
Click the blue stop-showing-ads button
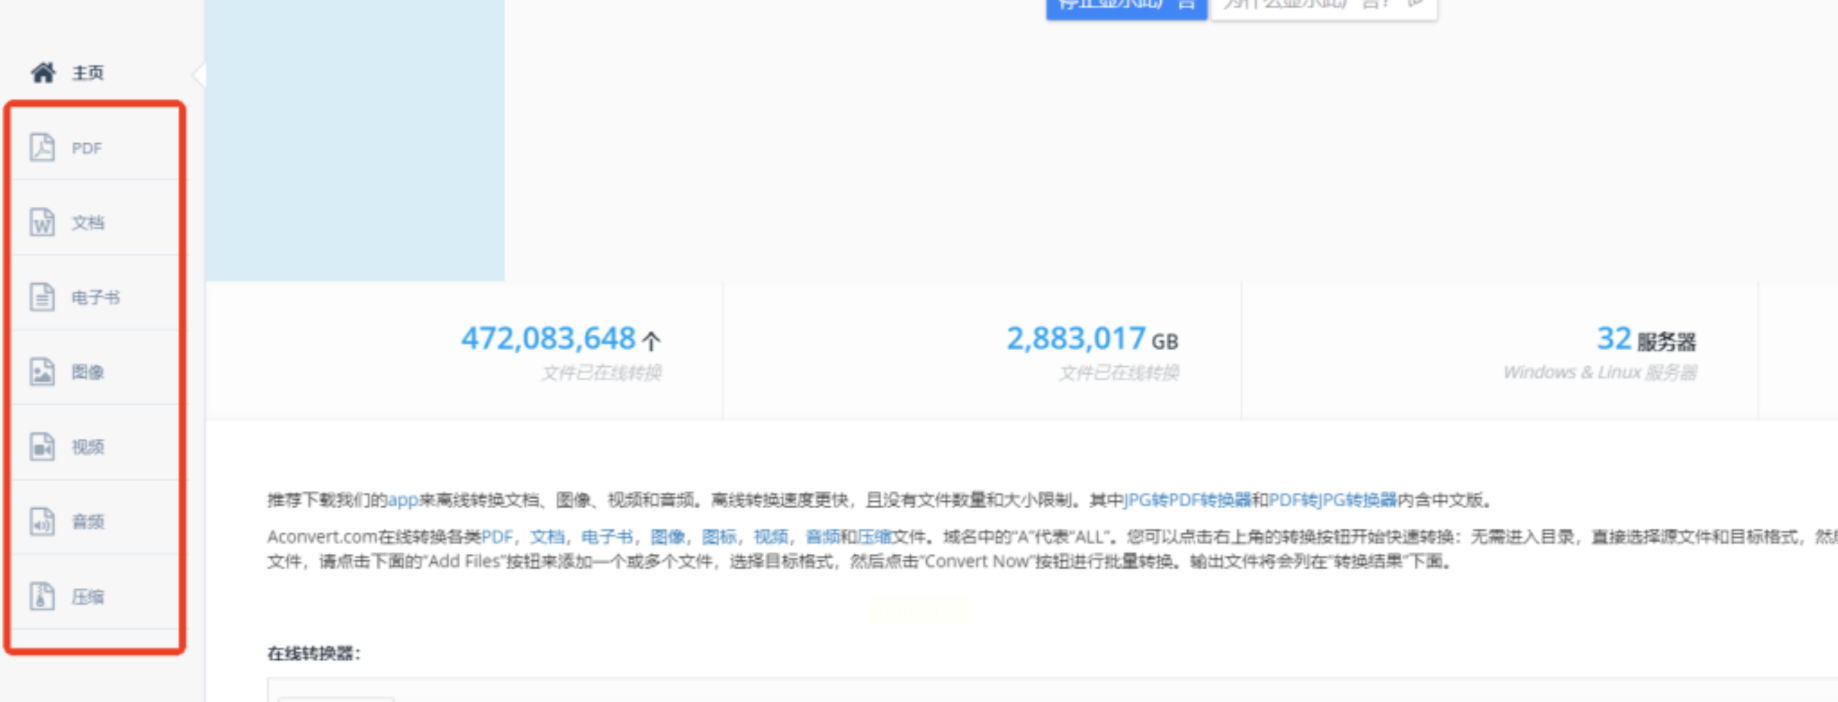tap(1127, 8)
